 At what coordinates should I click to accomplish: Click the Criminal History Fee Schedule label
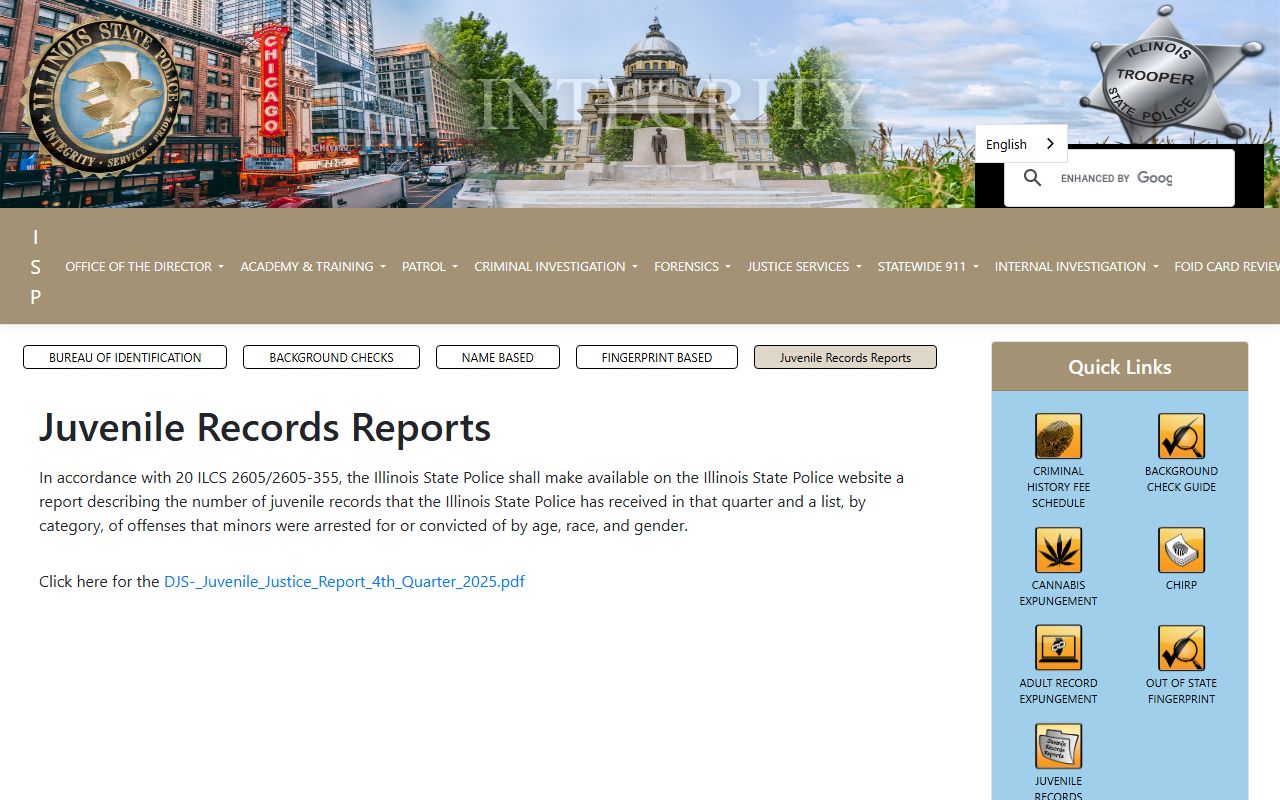1058,487
